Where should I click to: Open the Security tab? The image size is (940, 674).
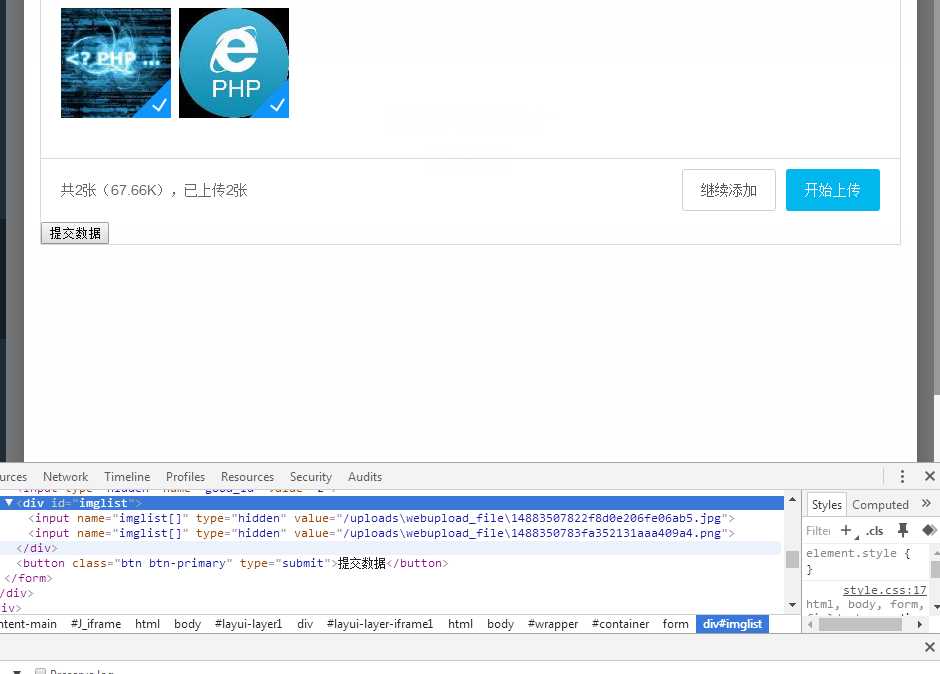(311, 477)
